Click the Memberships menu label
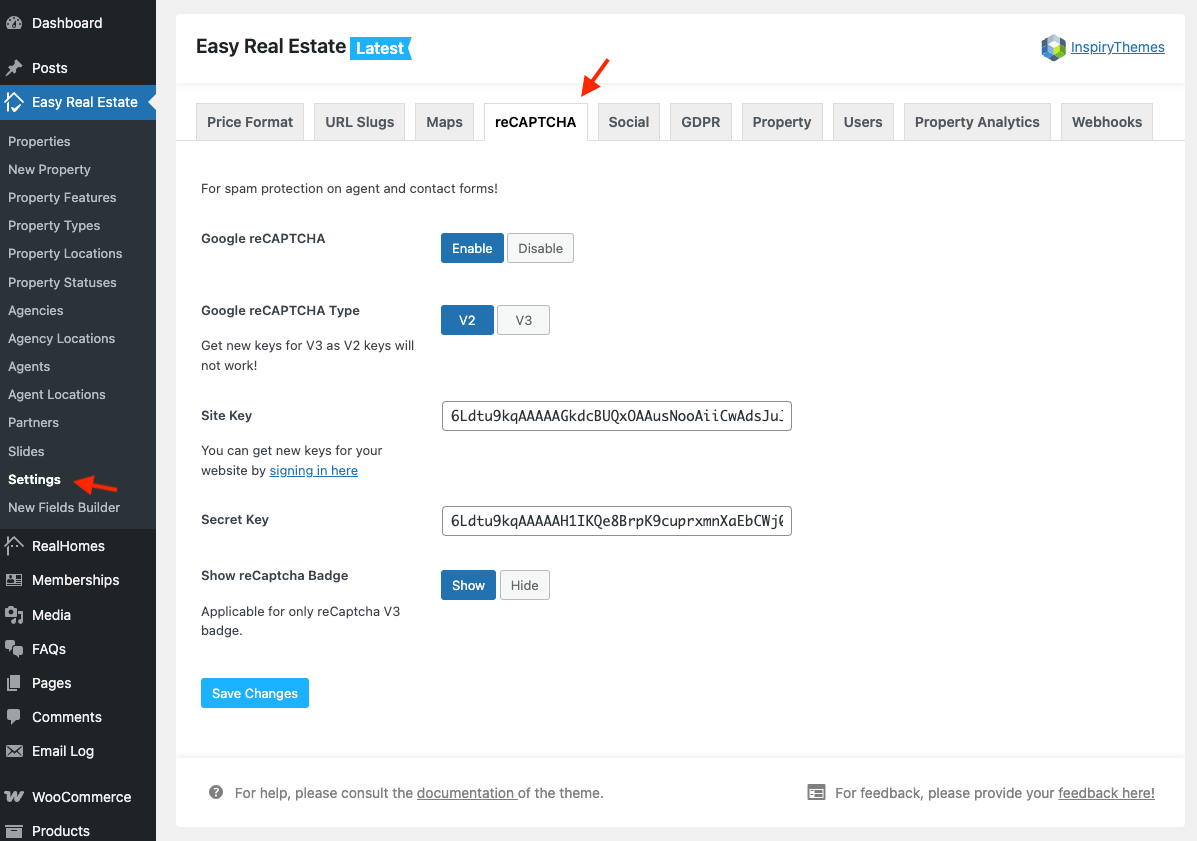Image resolution: width=1197 pixels, height=841 pixels. click(76, 580)
